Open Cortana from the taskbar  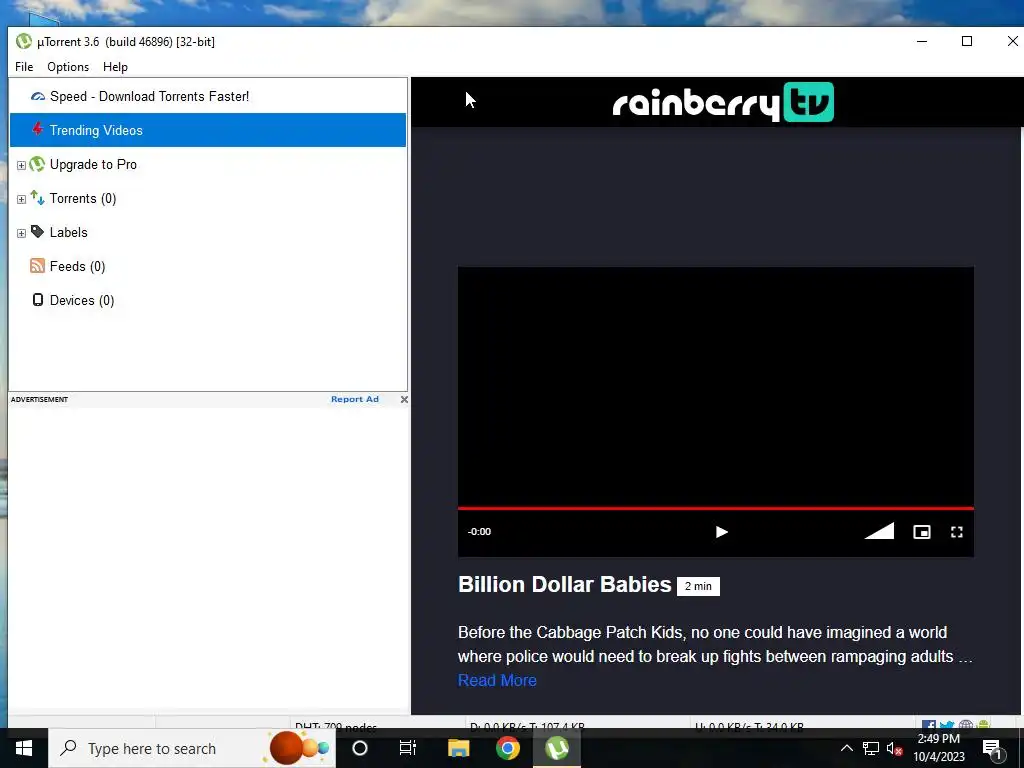click(x=360, y=748)
